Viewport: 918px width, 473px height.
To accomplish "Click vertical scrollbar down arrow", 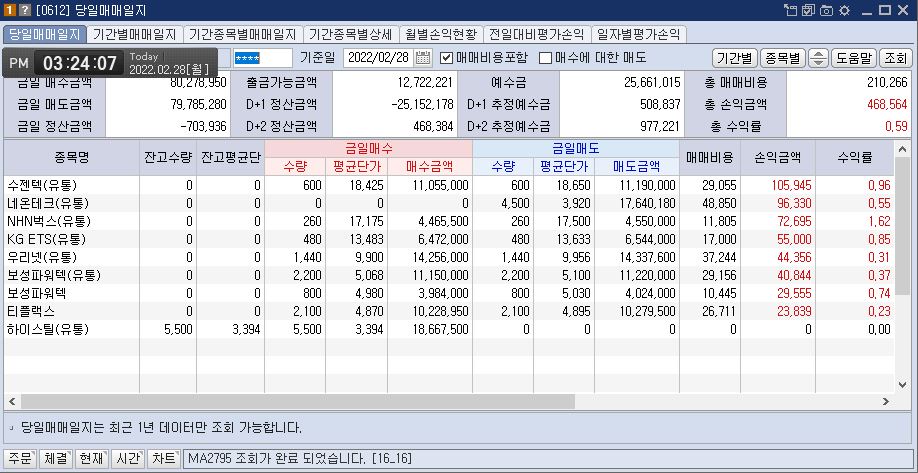I will point(902,385).
